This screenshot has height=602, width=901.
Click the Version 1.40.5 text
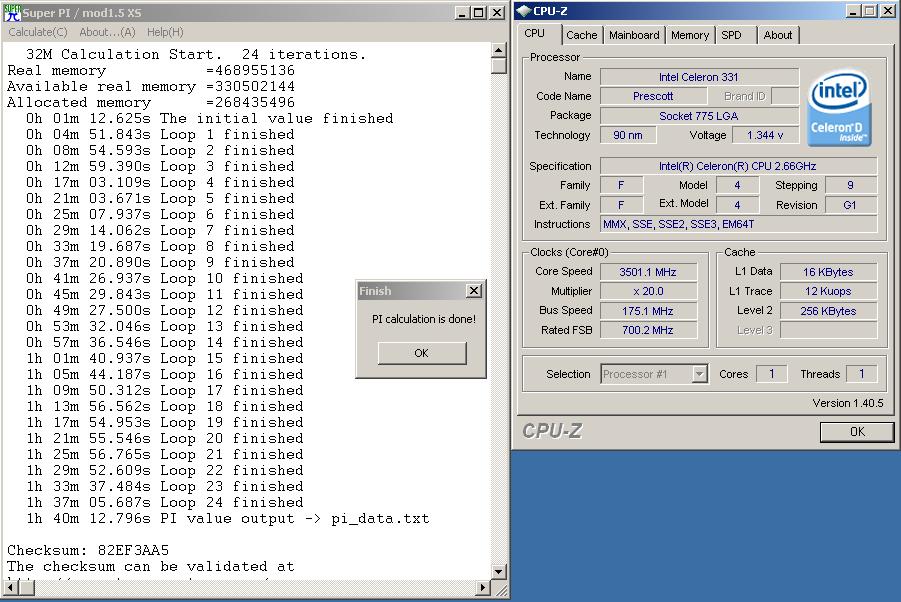(x=848, y=403)
